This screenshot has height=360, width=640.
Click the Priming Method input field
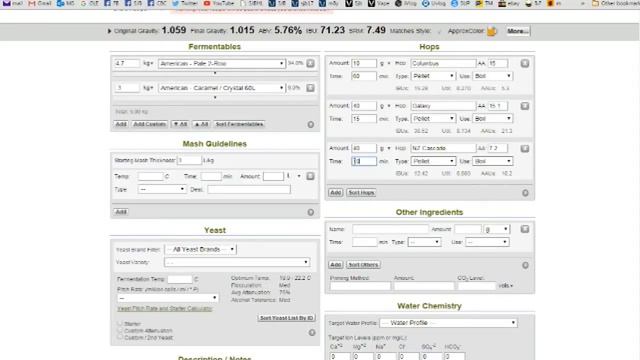point(360,286)
